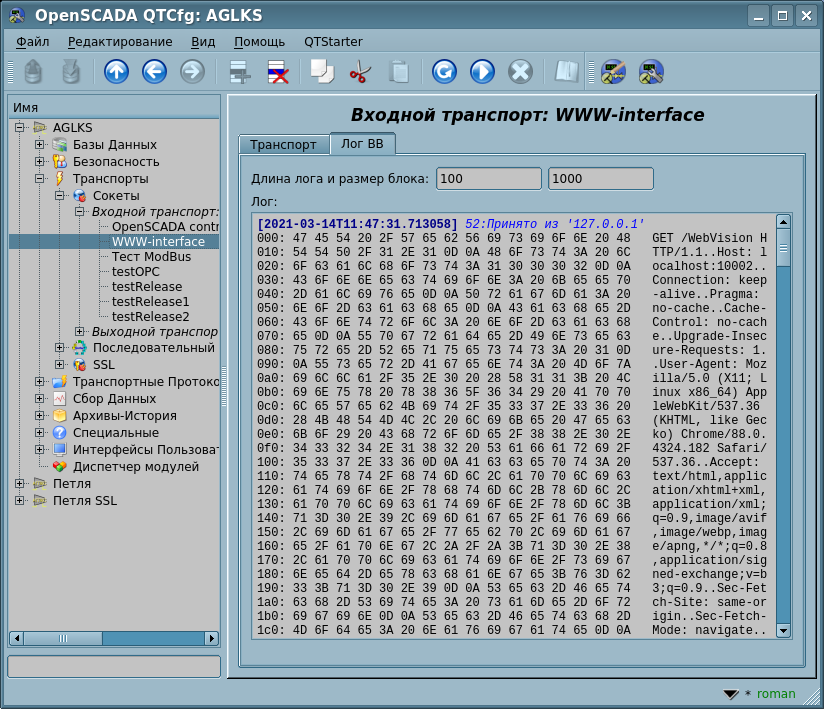The height and width of the screenshot is (709, 824).
Task: Click the log vertical scrollbar handle
Action: coord(783,249)
